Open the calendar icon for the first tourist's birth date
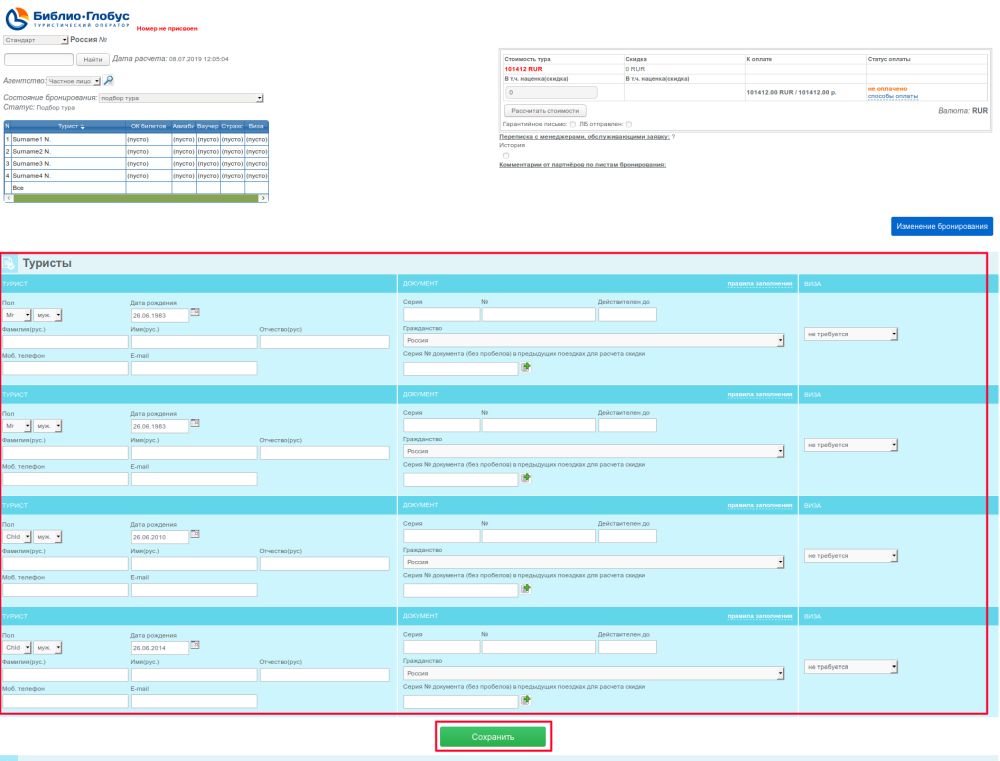Image resolution: width=1000 pixels, height=761 pixels. 196,312
